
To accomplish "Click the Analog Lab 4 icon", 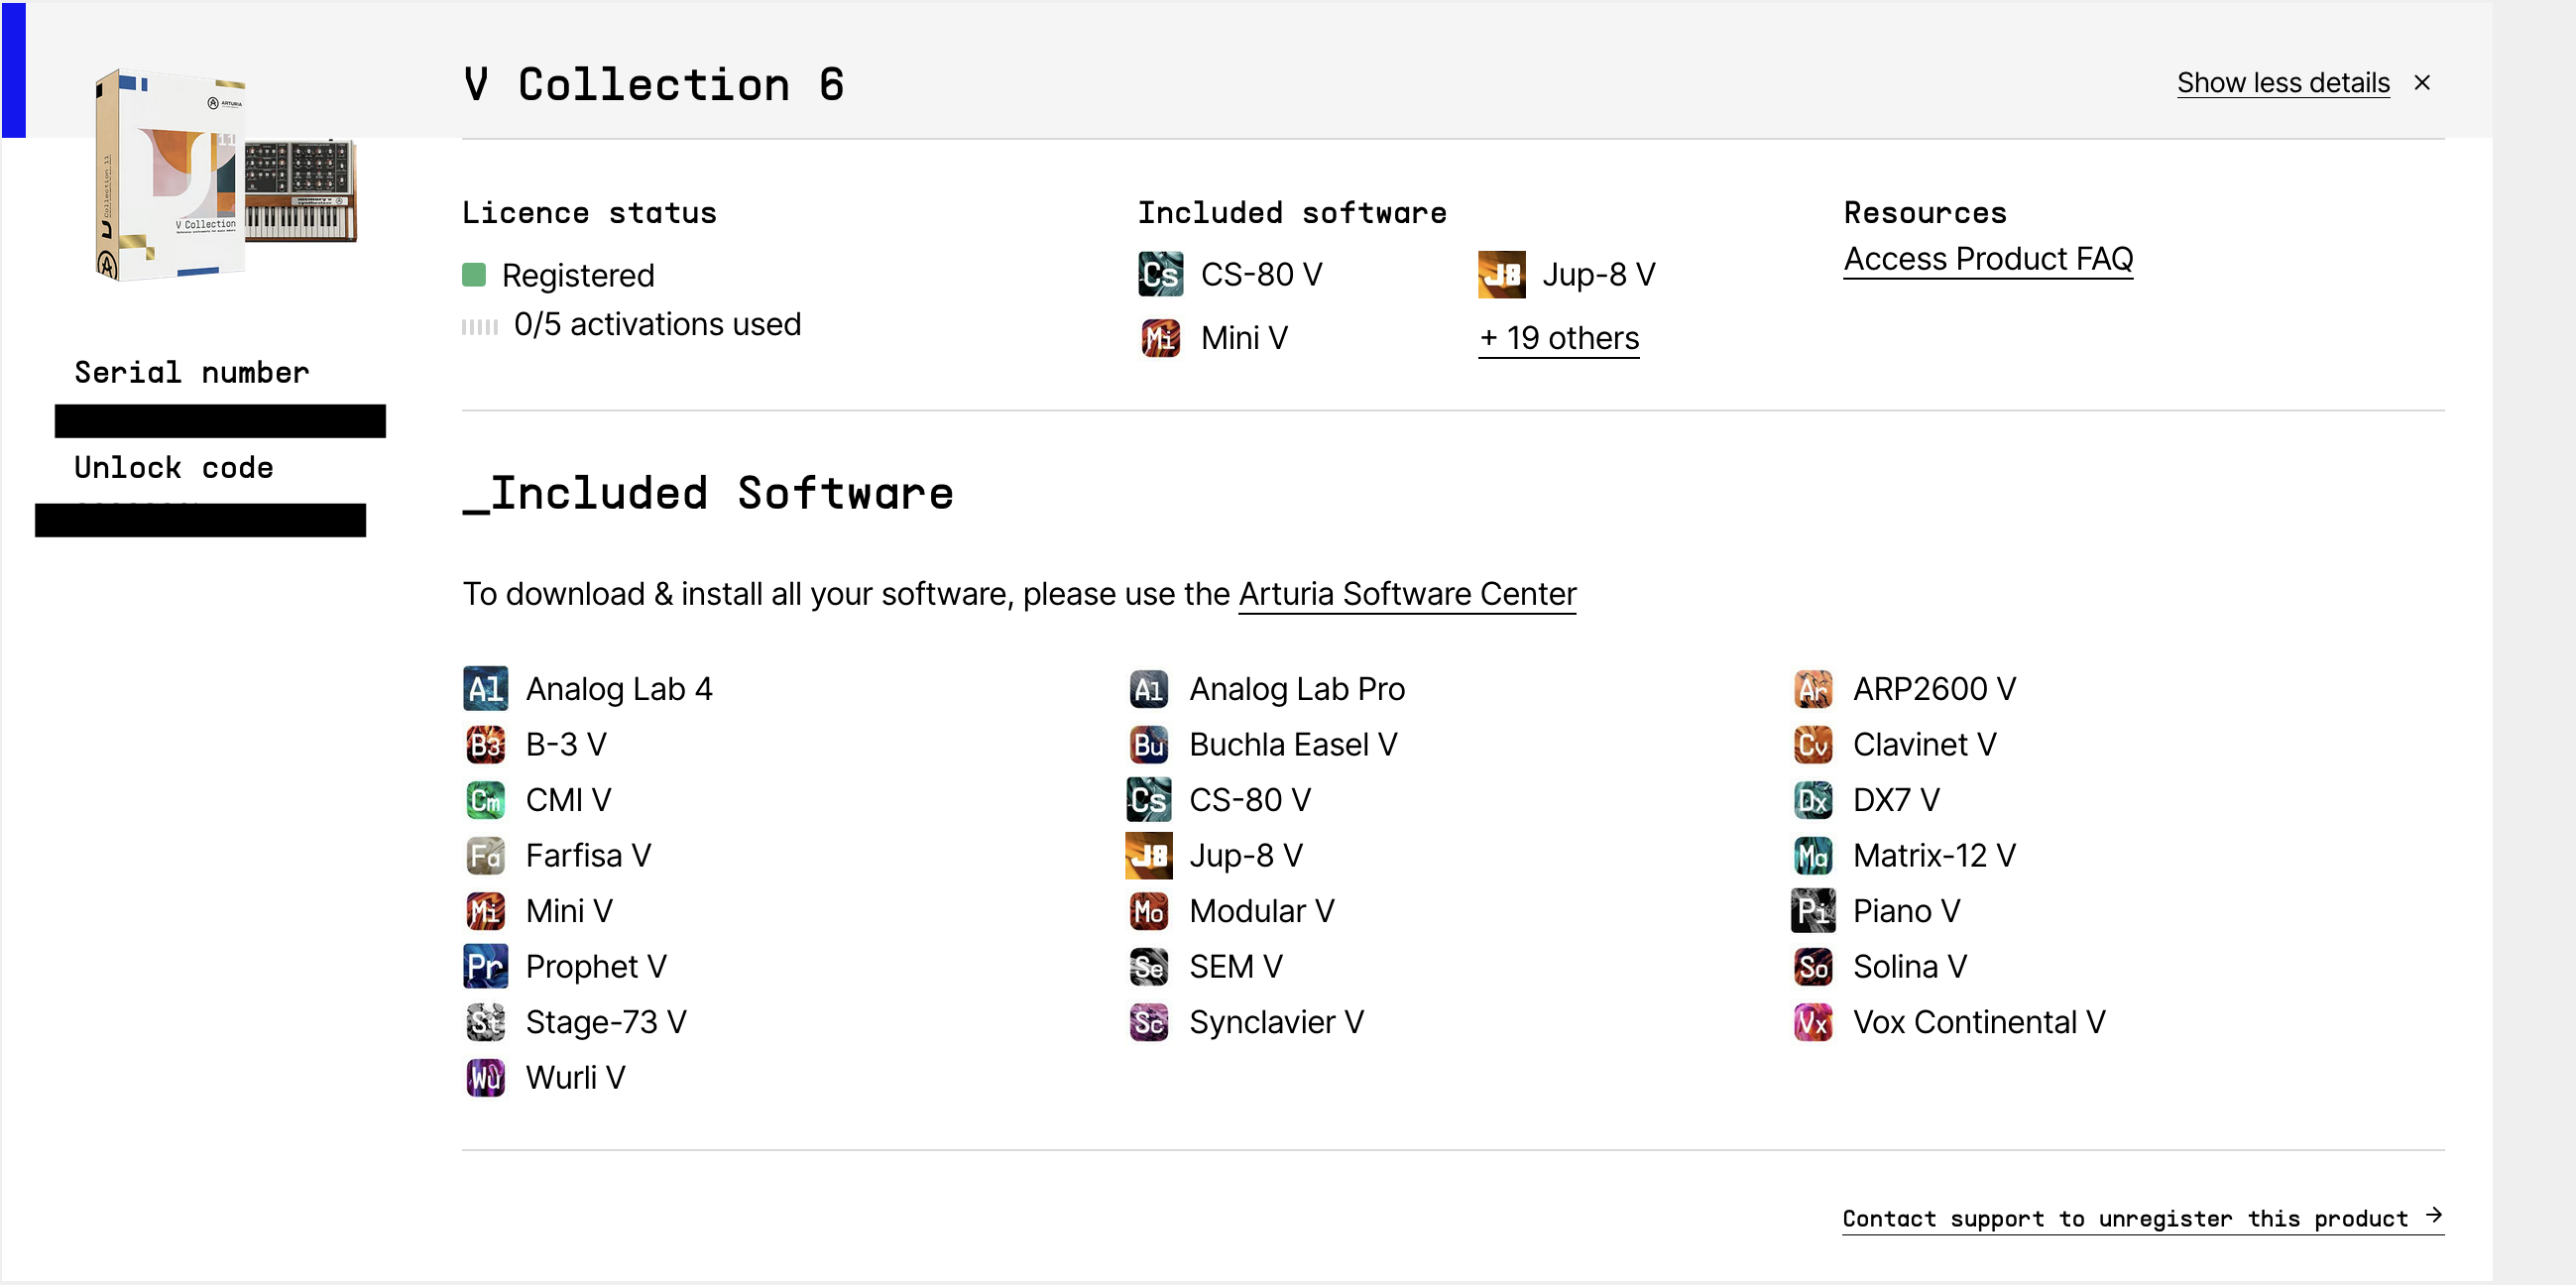I will click(485, 689).
